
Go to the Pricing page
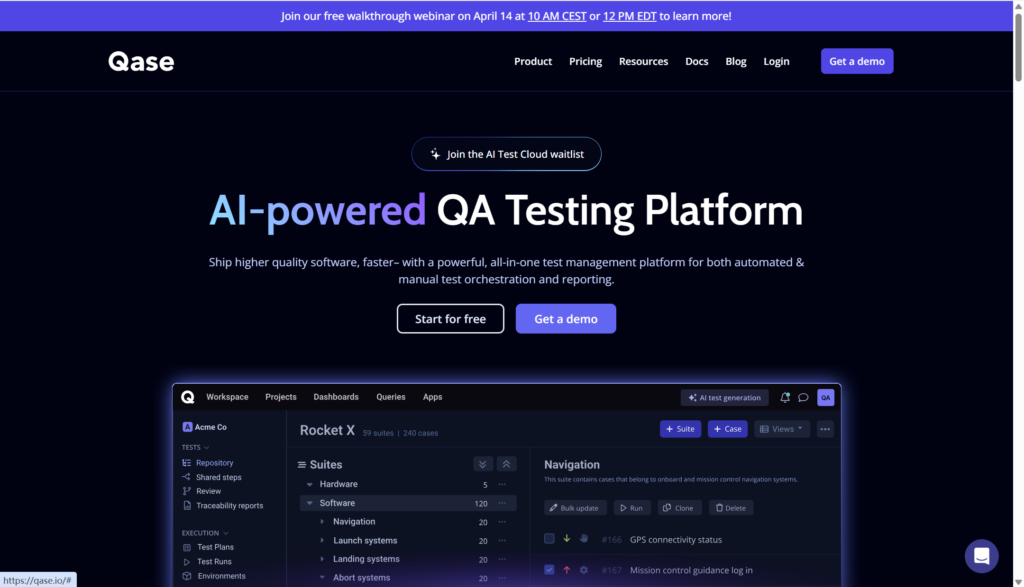(x=585, y=62)
